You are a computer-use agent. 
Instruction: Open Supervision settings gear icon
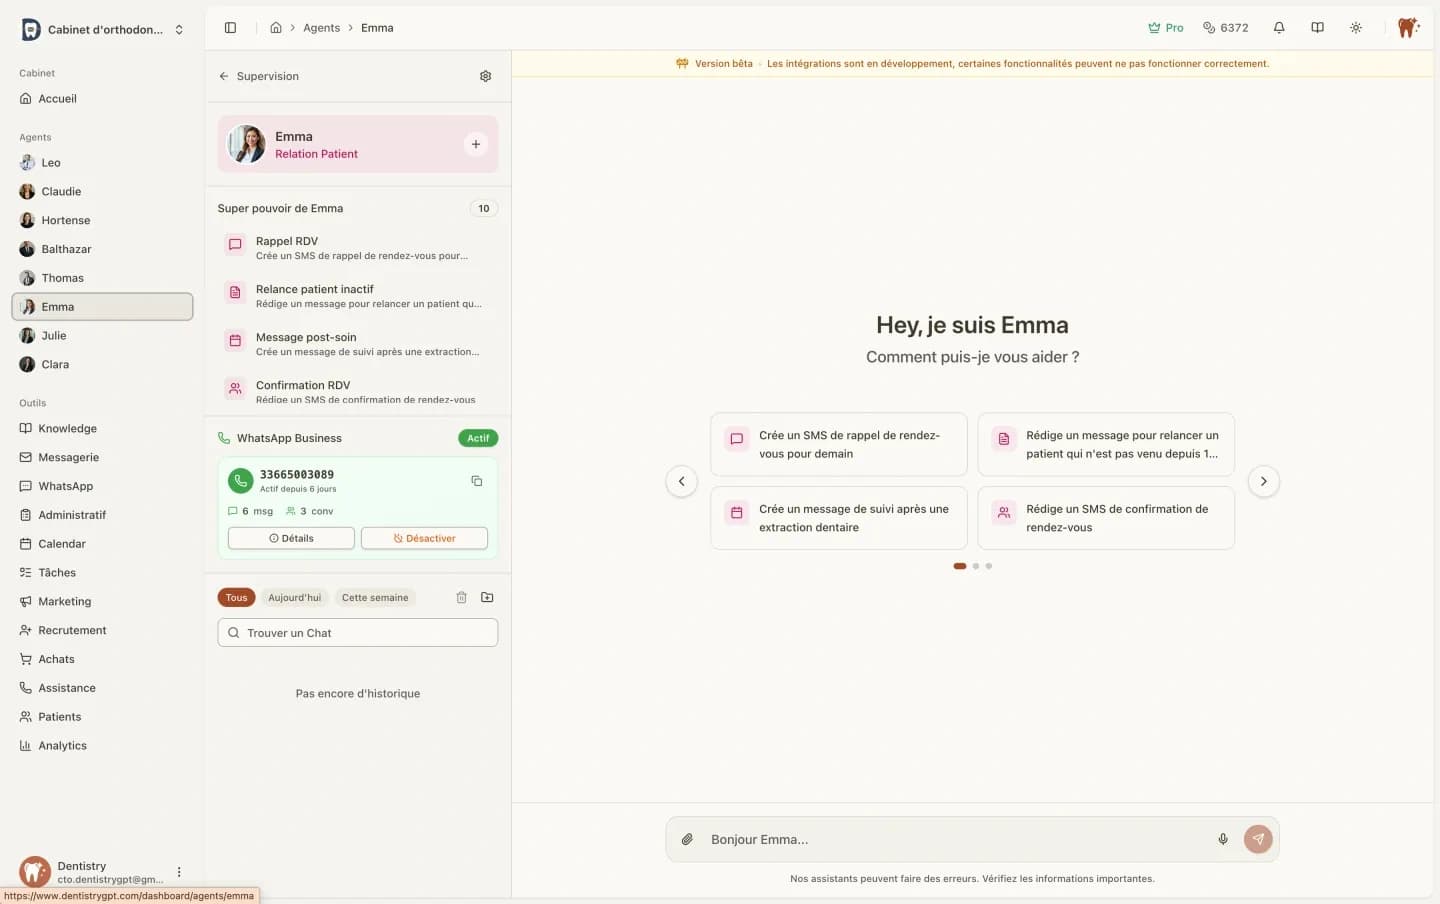[485, 76]
